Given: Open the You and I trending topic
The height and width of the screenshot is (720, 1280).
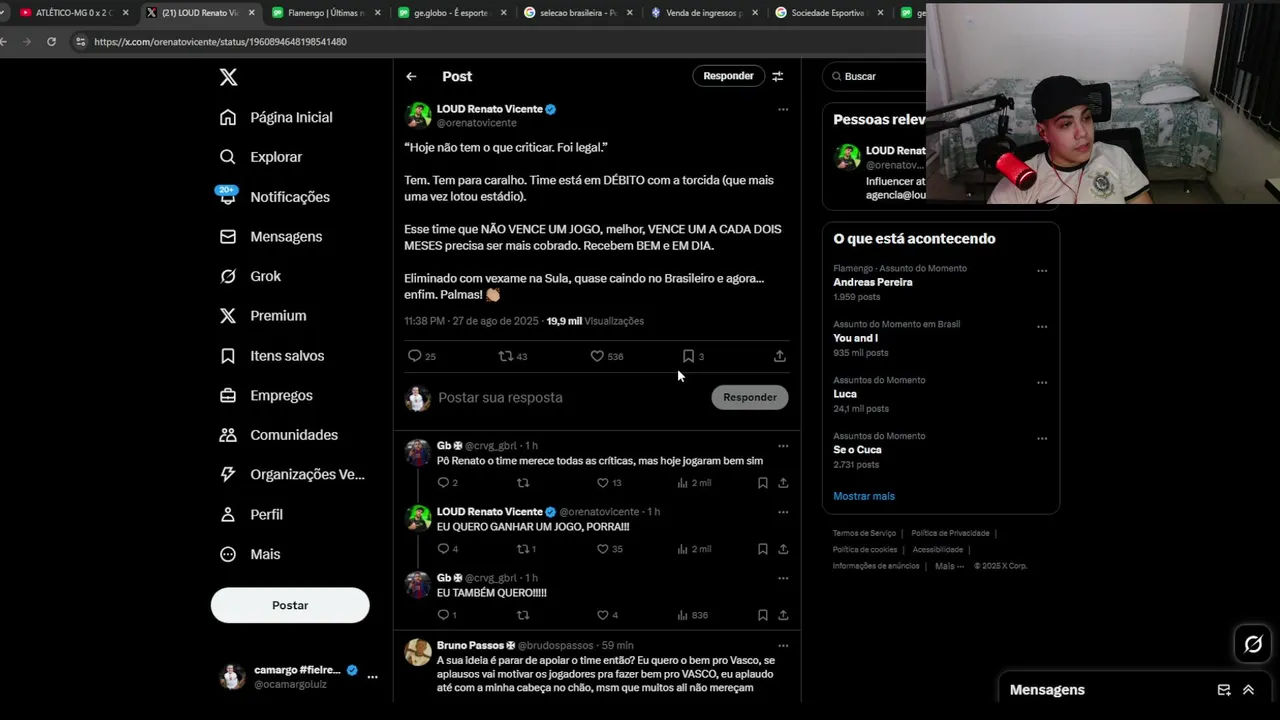Looking at the screenshot, I should (856, 338).
